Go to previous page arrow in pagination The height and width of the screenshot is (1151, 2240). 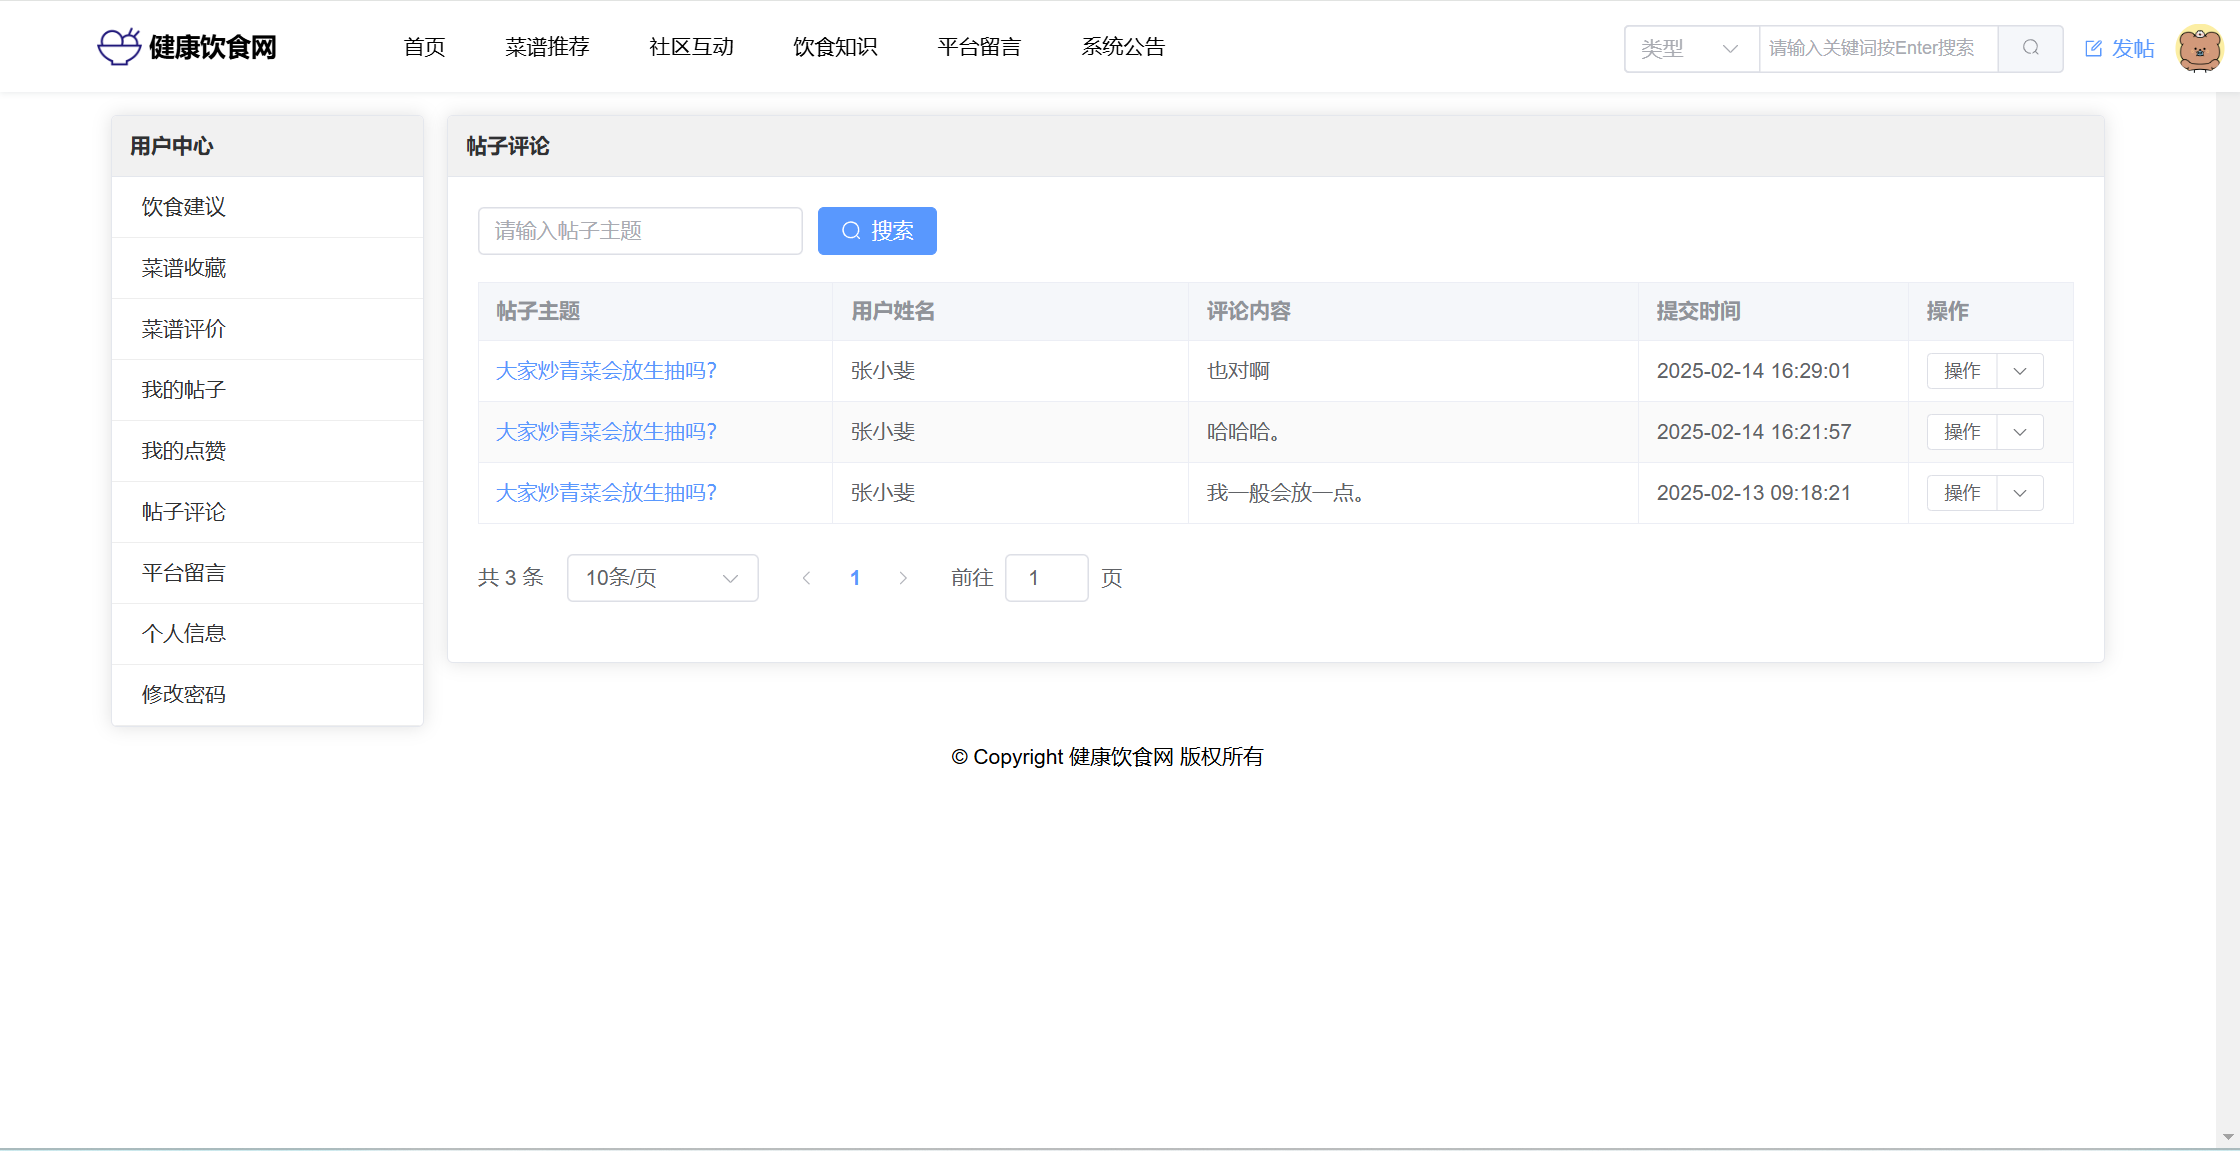coord(806,578)
